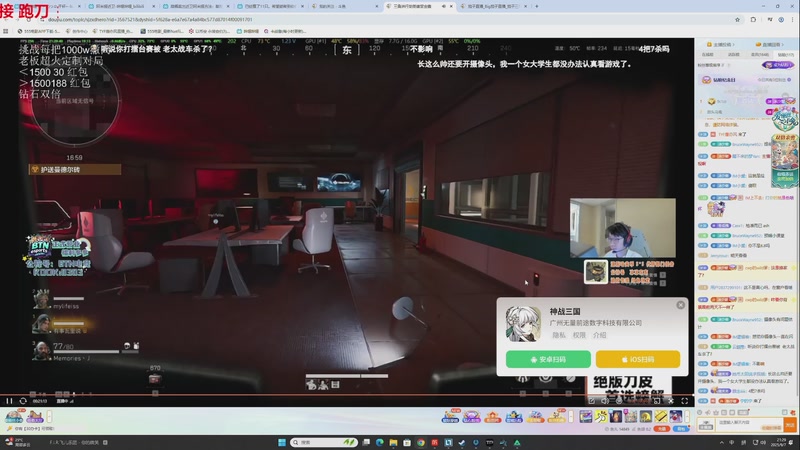Click the browser address bar URL
Screen dimensions: 800x450
pos(150,19)
